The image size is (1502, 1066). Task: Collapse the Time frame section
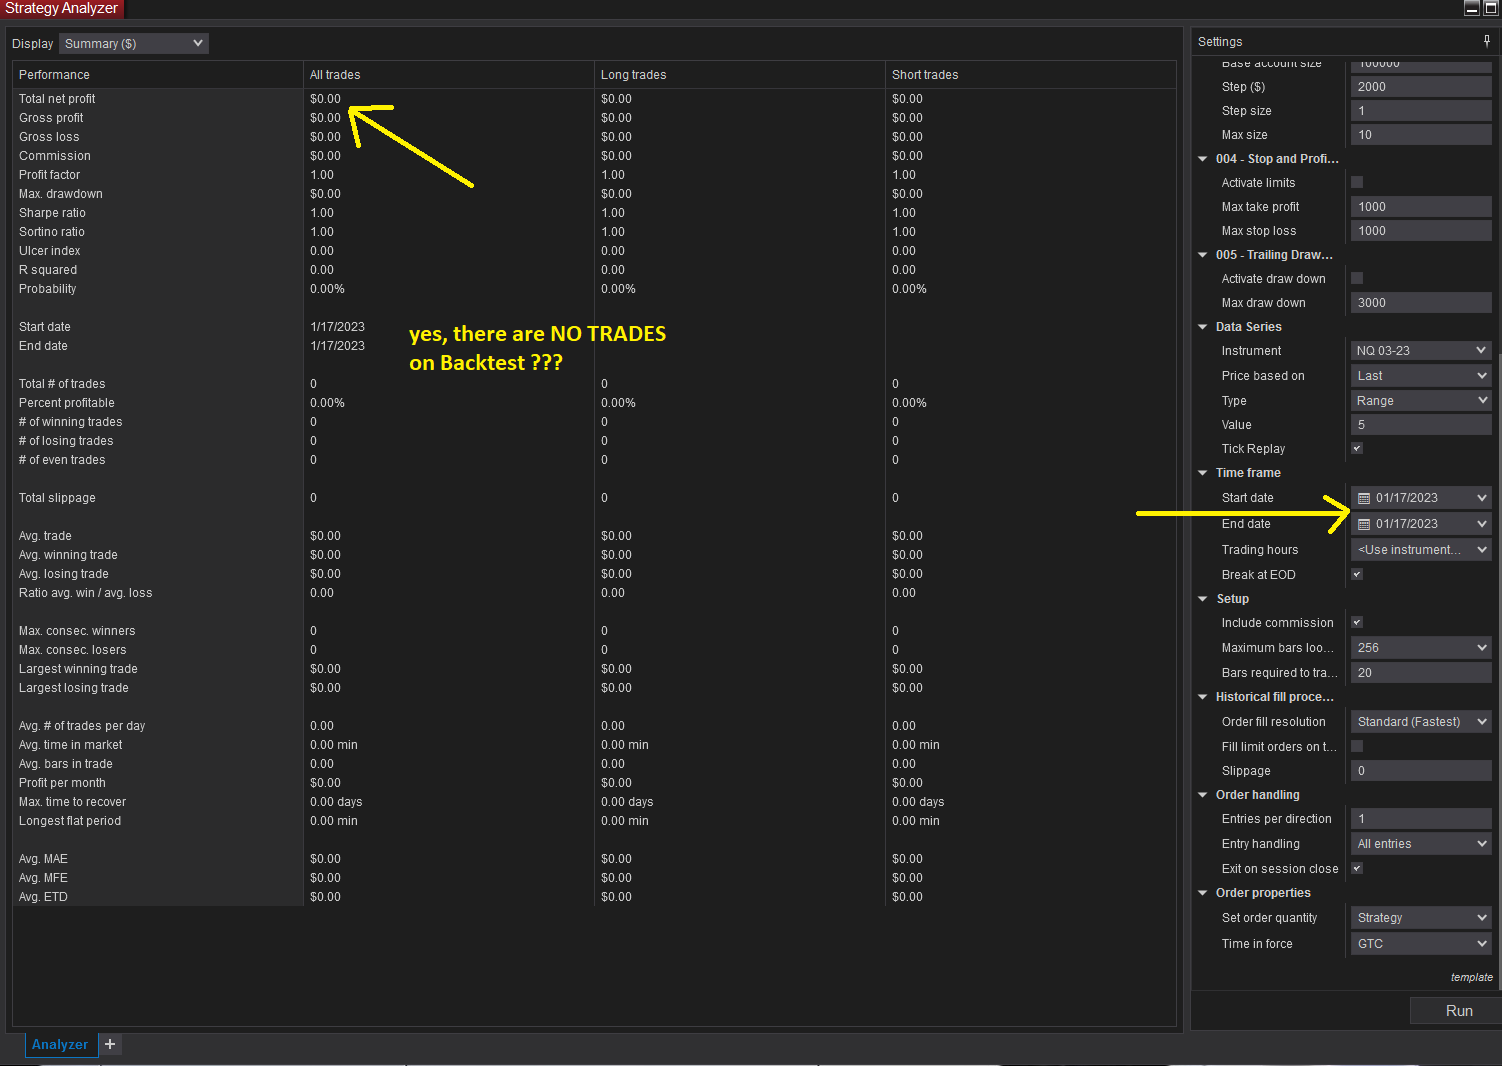click(x=1203, y=473)
